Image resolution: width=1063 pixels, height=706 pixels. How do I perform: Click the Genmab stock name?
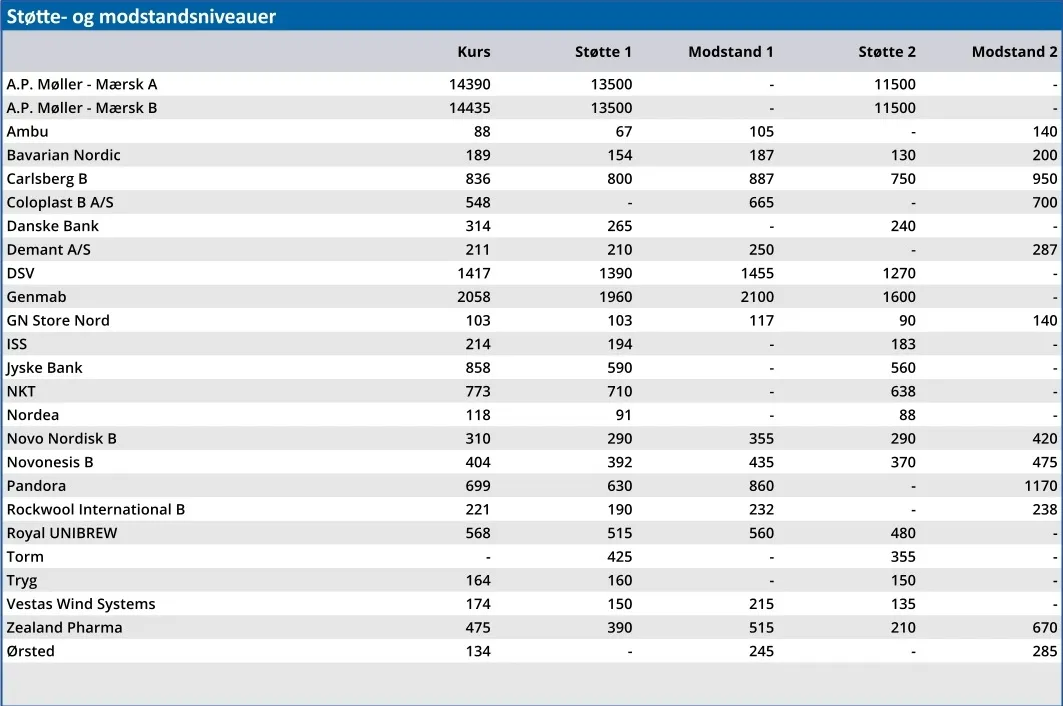tap(36, 297)
